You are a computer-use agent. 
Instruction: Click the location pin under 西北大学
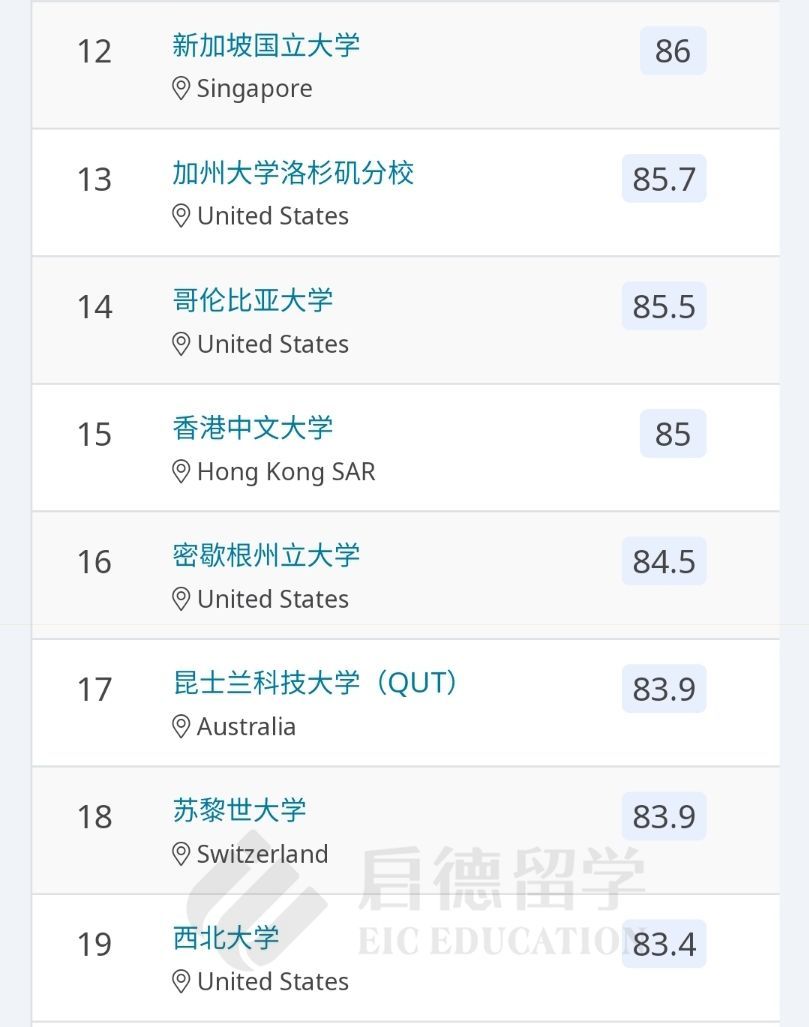click(181, 982)
